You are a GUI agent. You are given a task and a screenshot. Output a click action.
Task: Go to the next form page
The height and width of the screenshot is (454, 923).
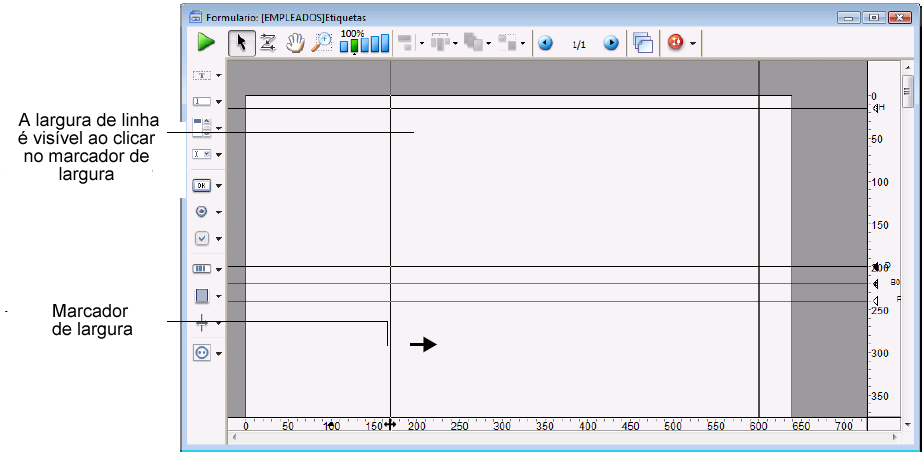tap(610, 43)
